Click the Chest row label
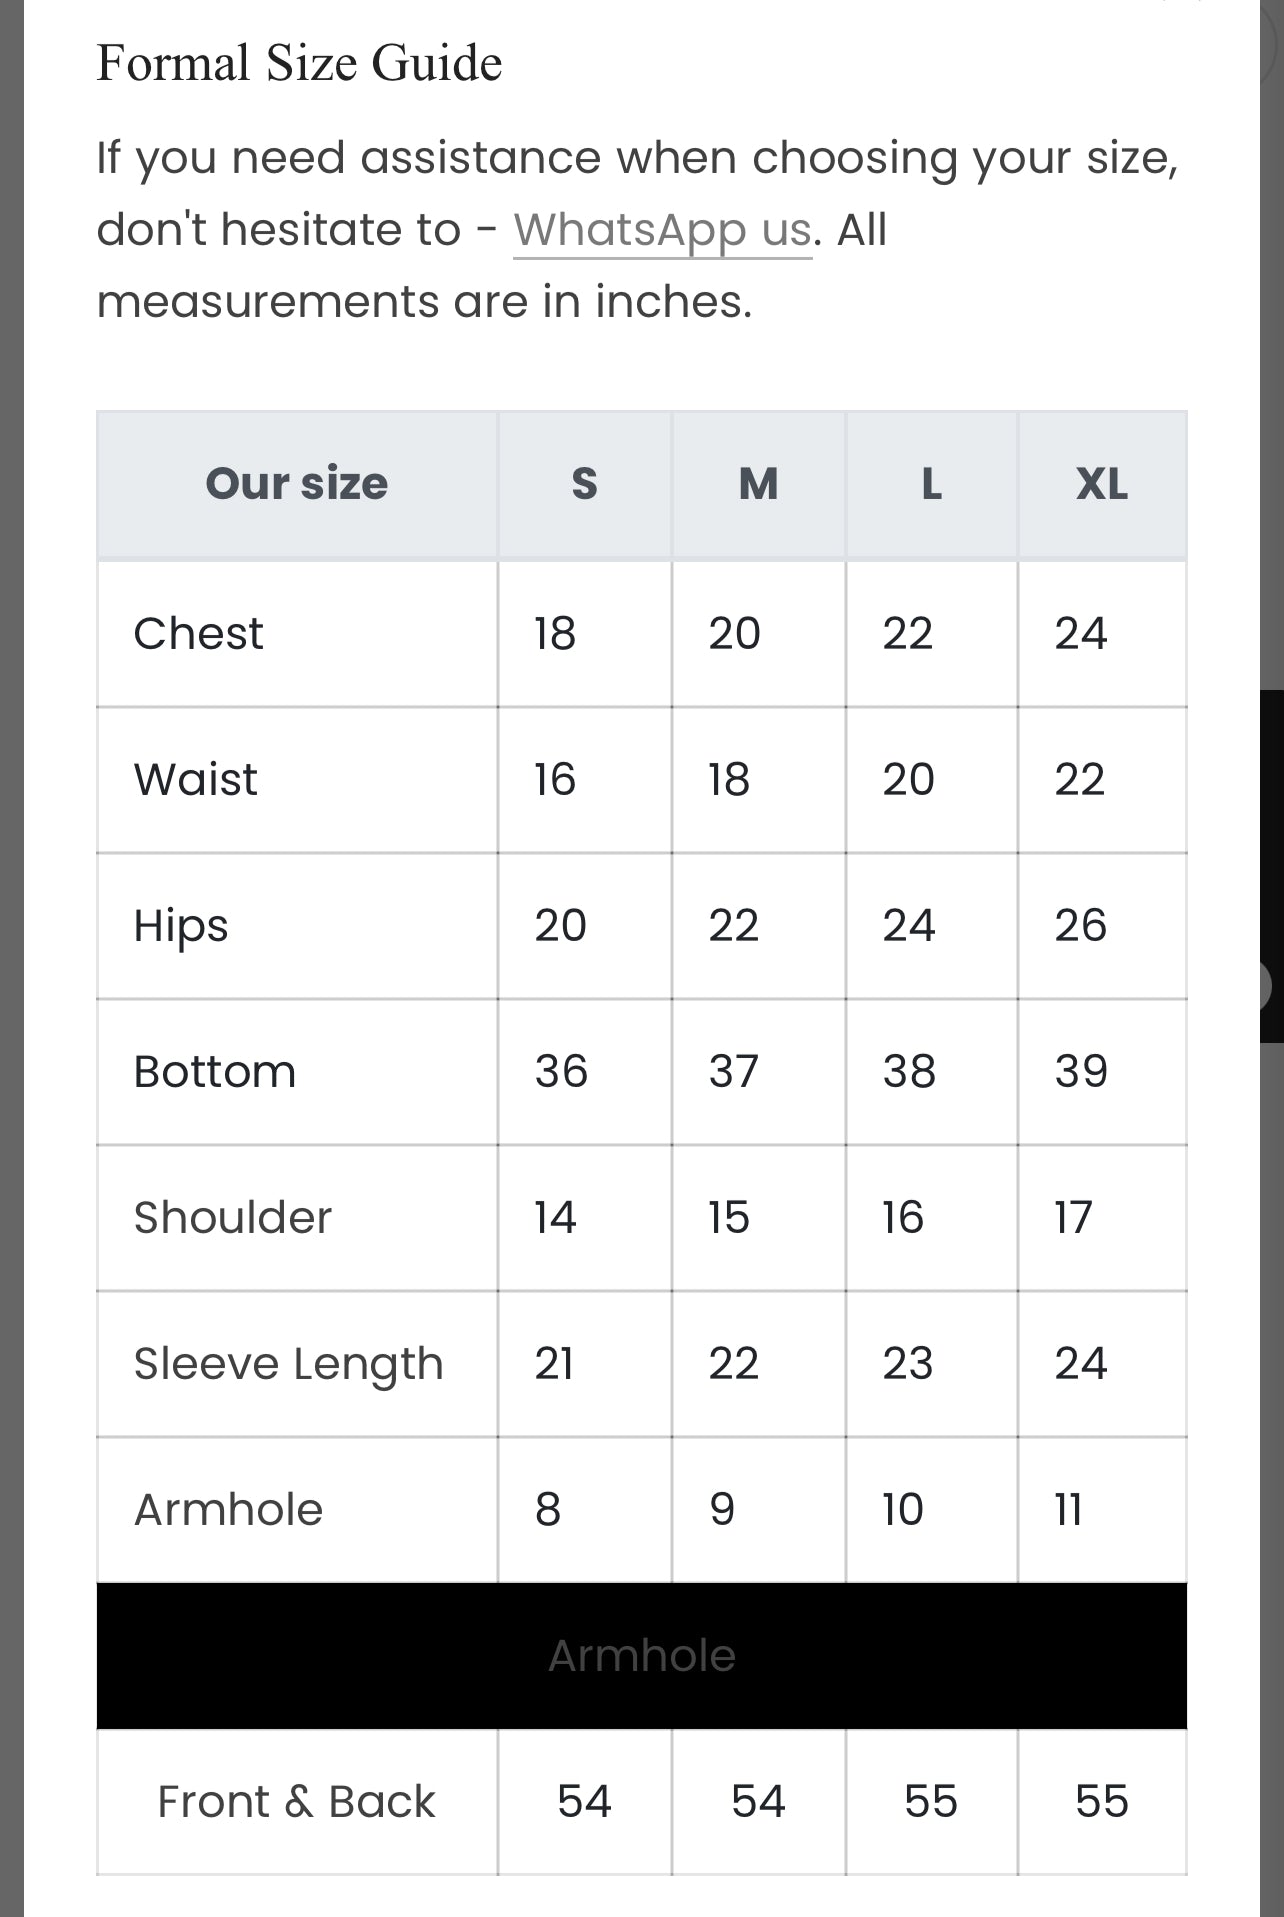 point(199,633)
